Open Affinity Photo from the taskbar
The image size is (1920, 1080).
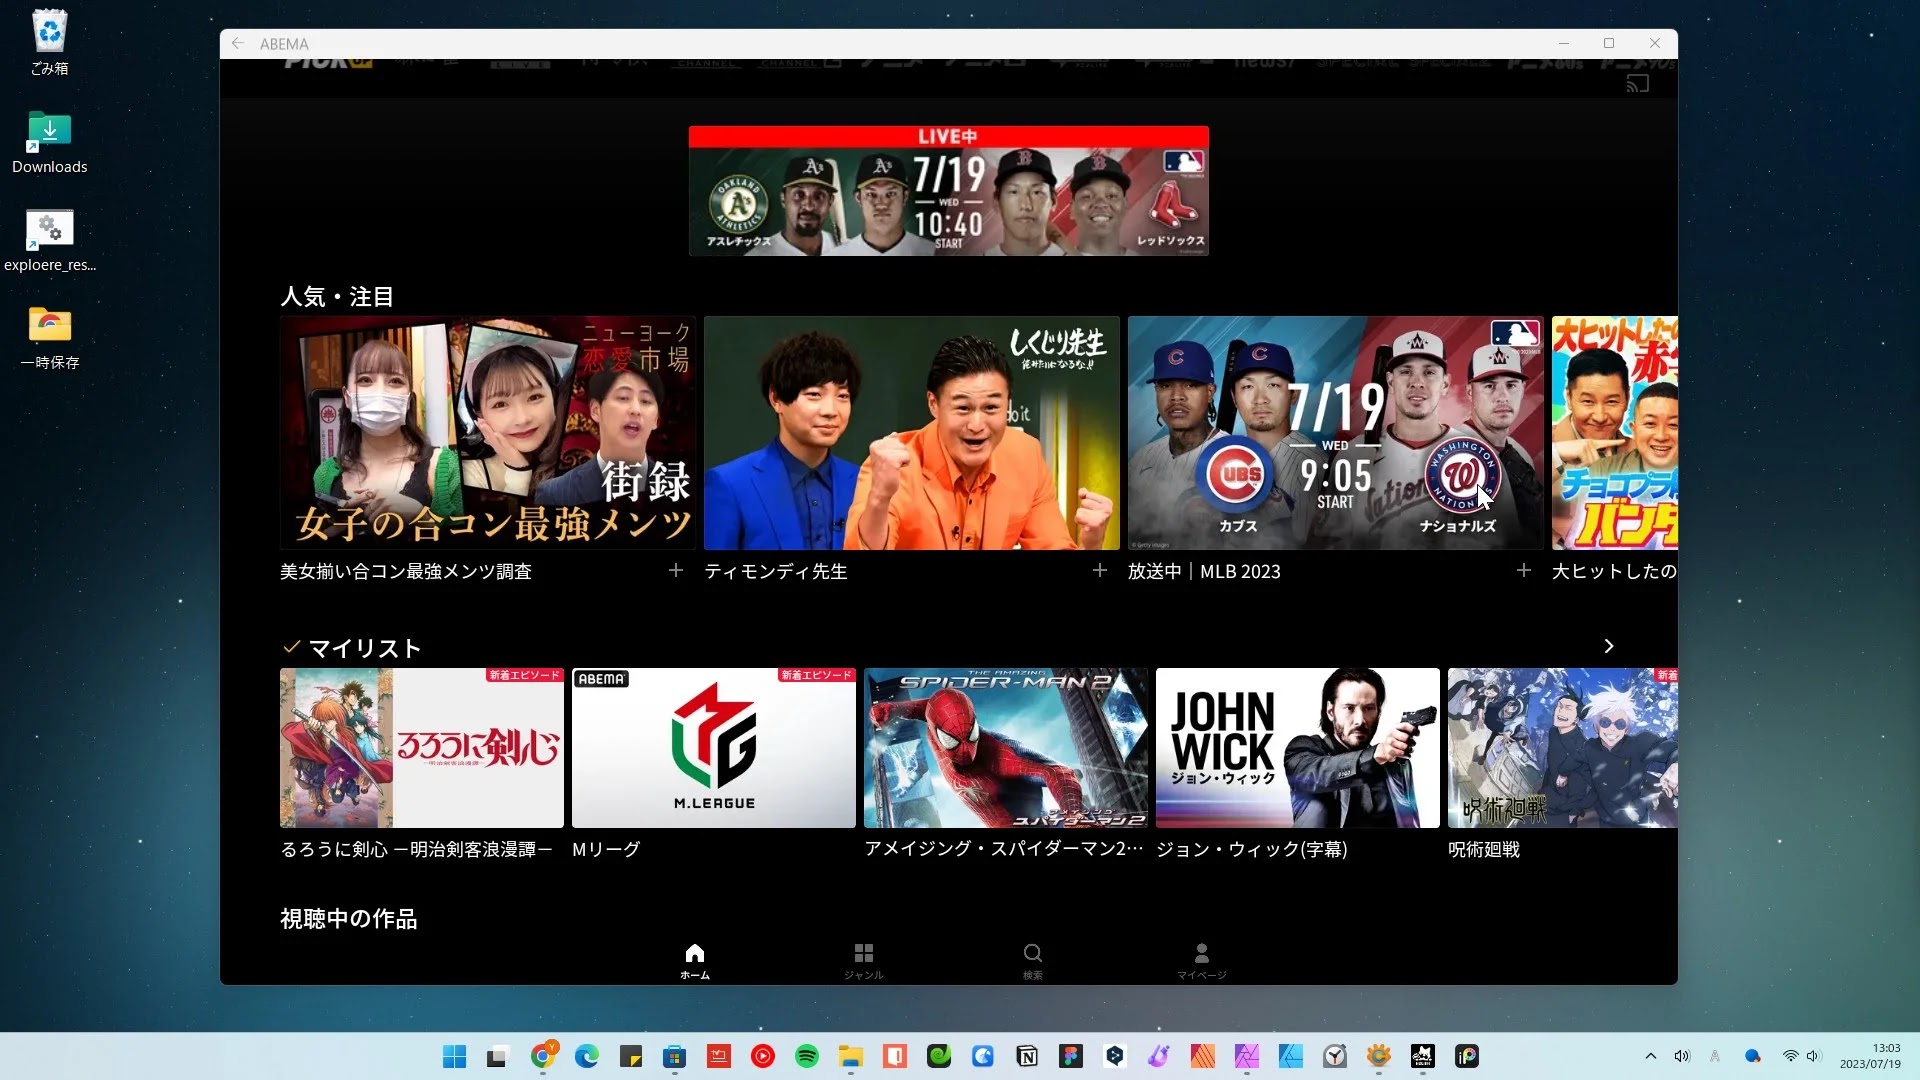pyautogui.click(x=1247, y=1056)
